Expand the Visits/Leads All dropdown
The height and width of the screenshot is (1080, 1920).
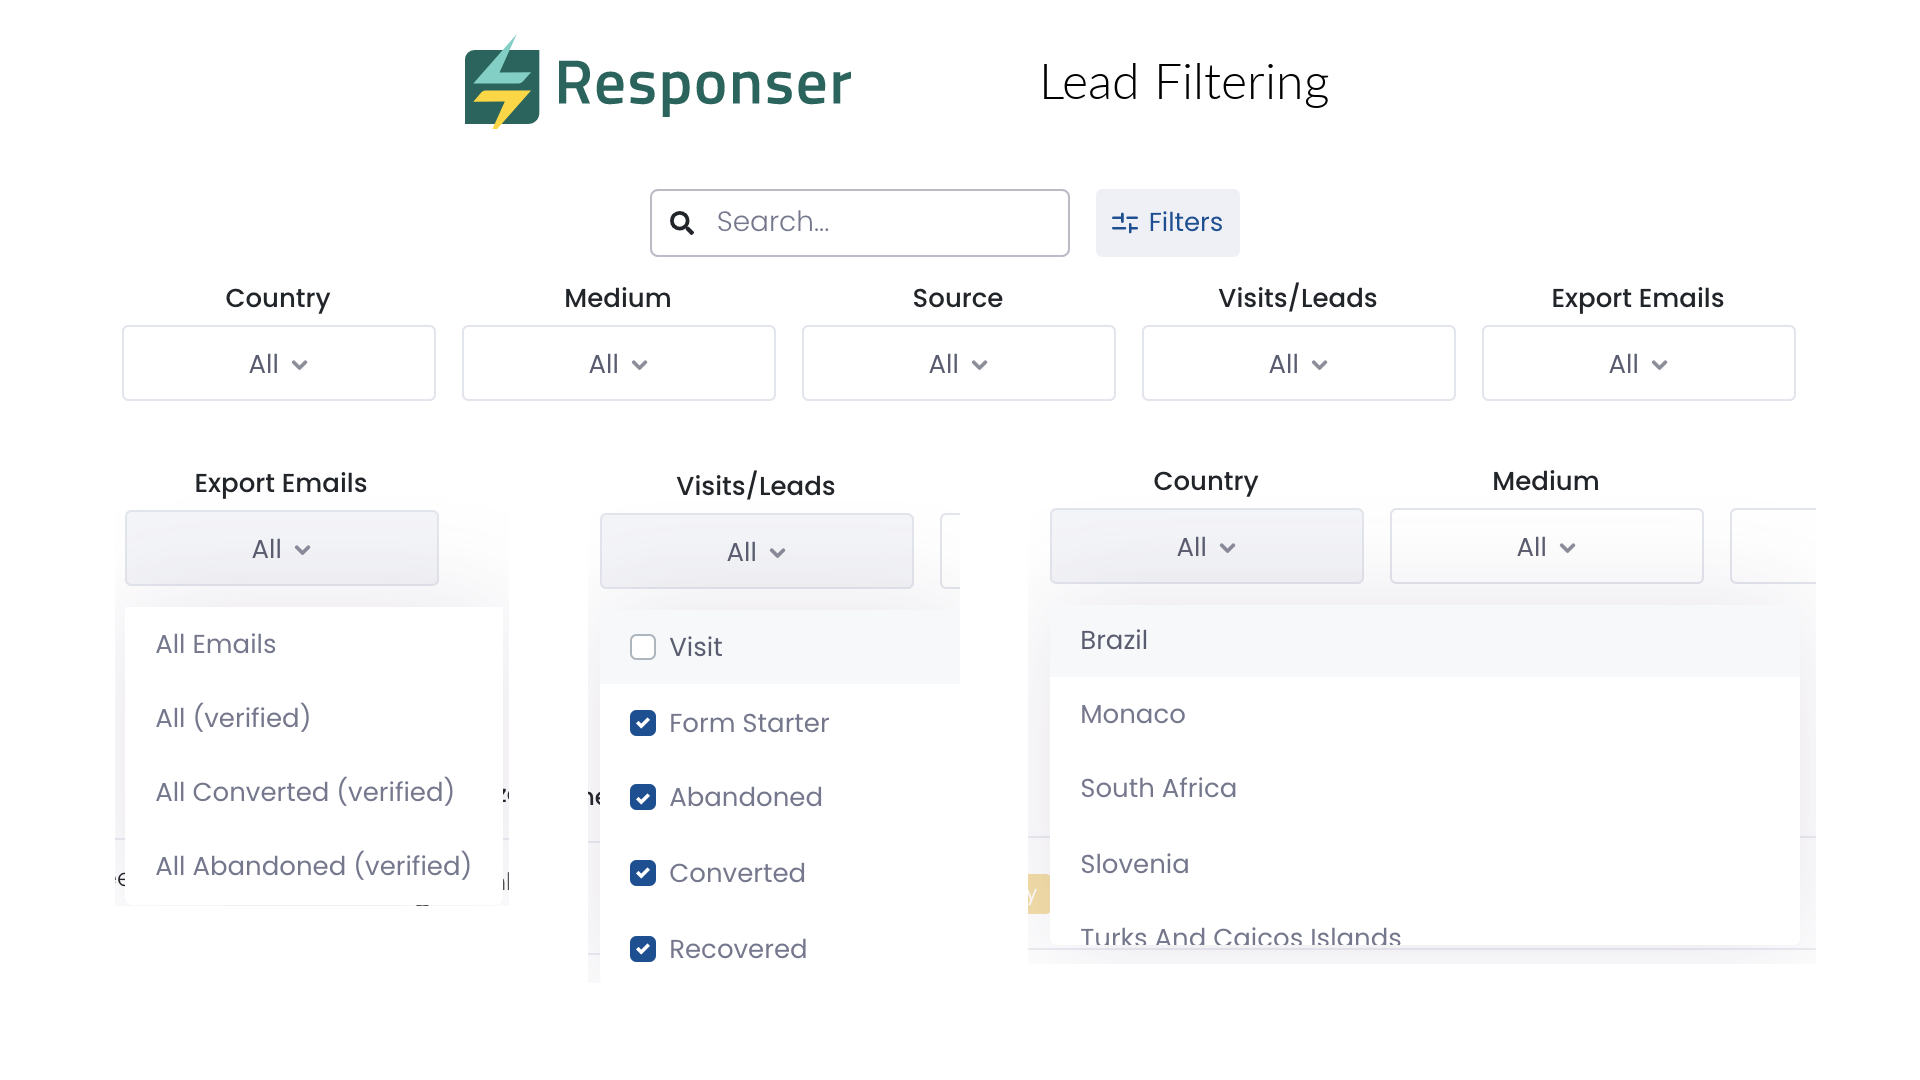[x=756, y=551]
